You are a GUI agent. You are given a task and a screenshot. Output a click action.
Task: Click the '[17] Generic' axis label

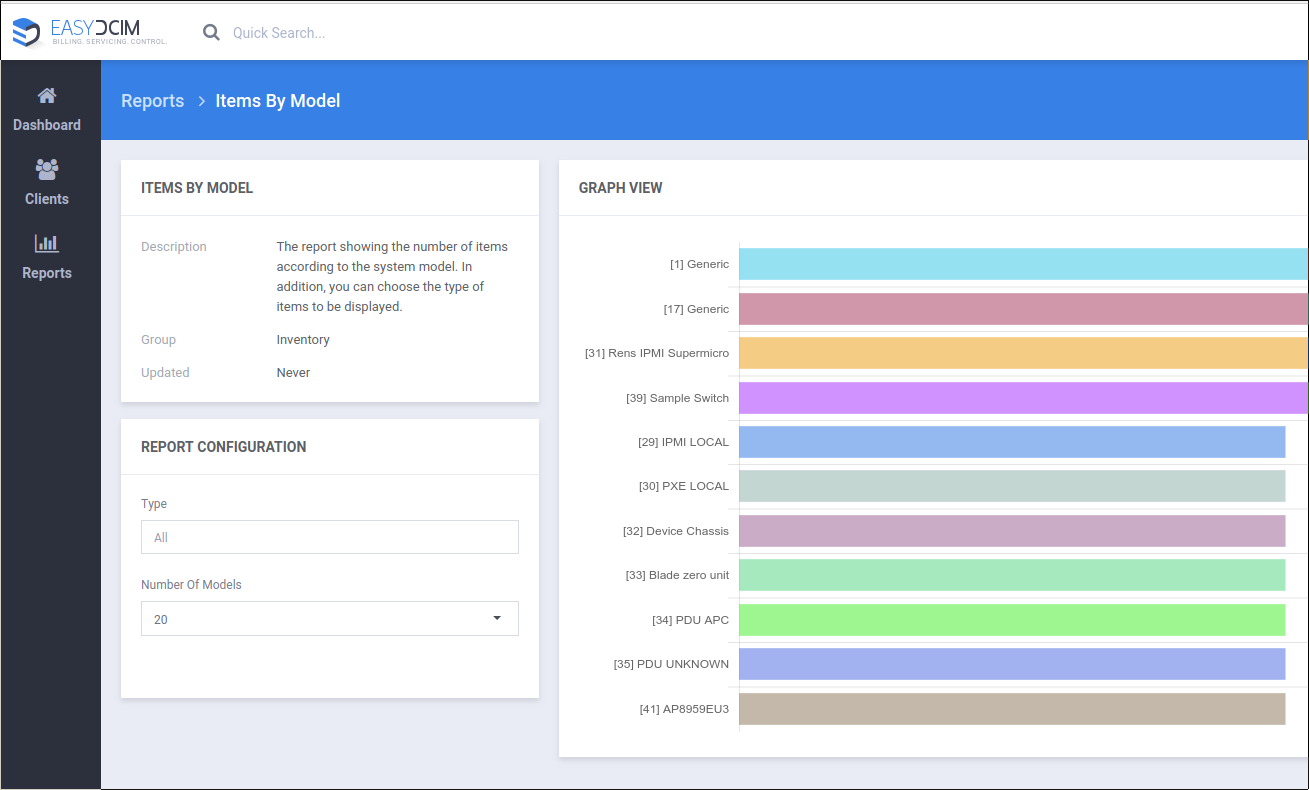pos(696,309)
